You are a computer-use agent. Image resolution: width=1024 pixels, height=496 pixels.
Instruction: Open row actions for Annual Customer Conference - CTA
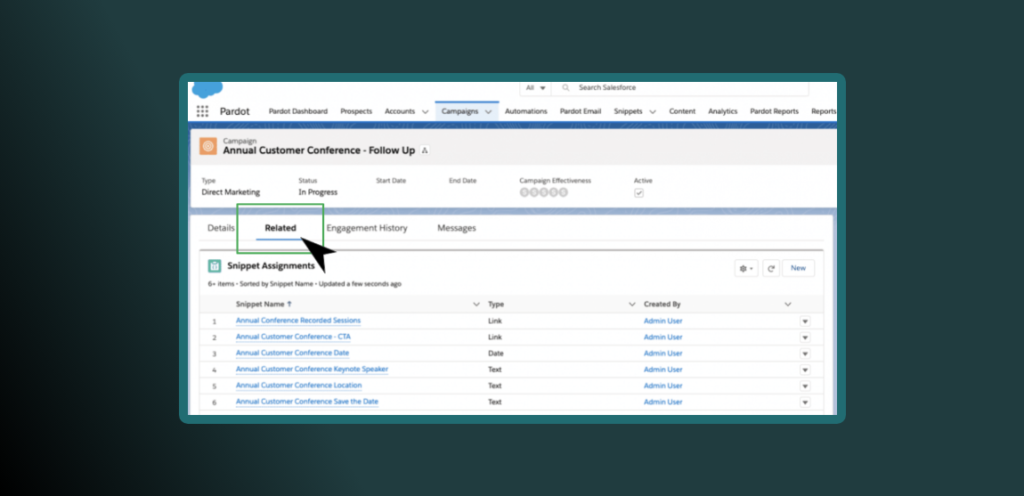click(805, 337)
